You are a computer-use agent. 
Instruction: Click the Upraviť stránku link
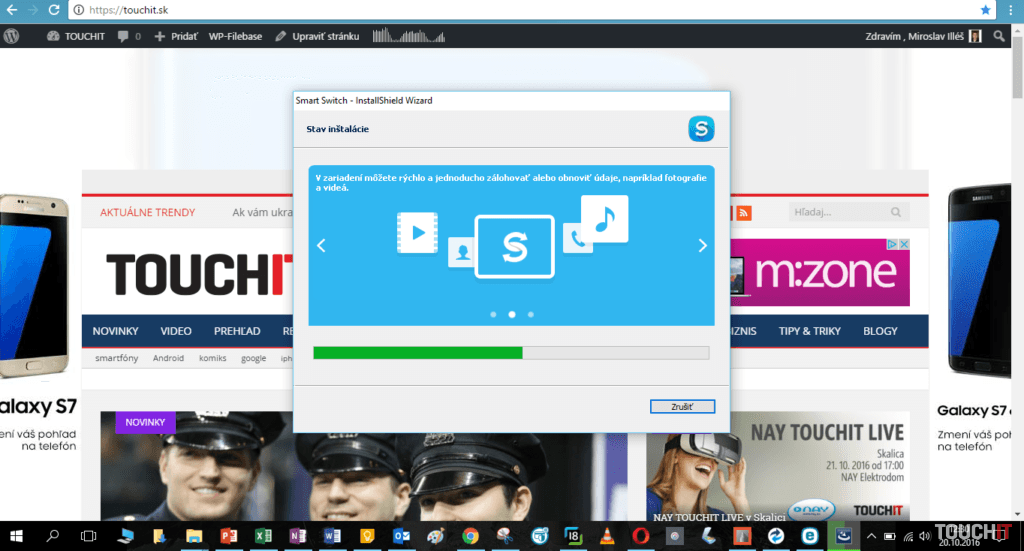point(317,36)
